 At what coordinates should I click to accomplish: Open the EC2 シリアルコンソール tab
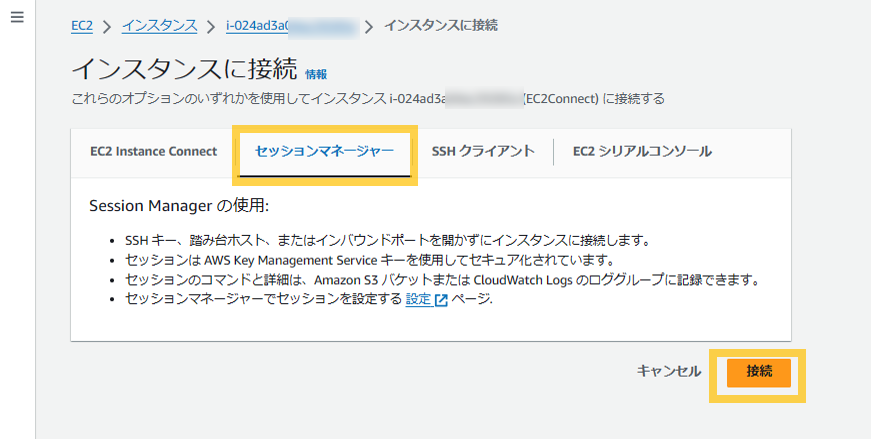(642, 152)
